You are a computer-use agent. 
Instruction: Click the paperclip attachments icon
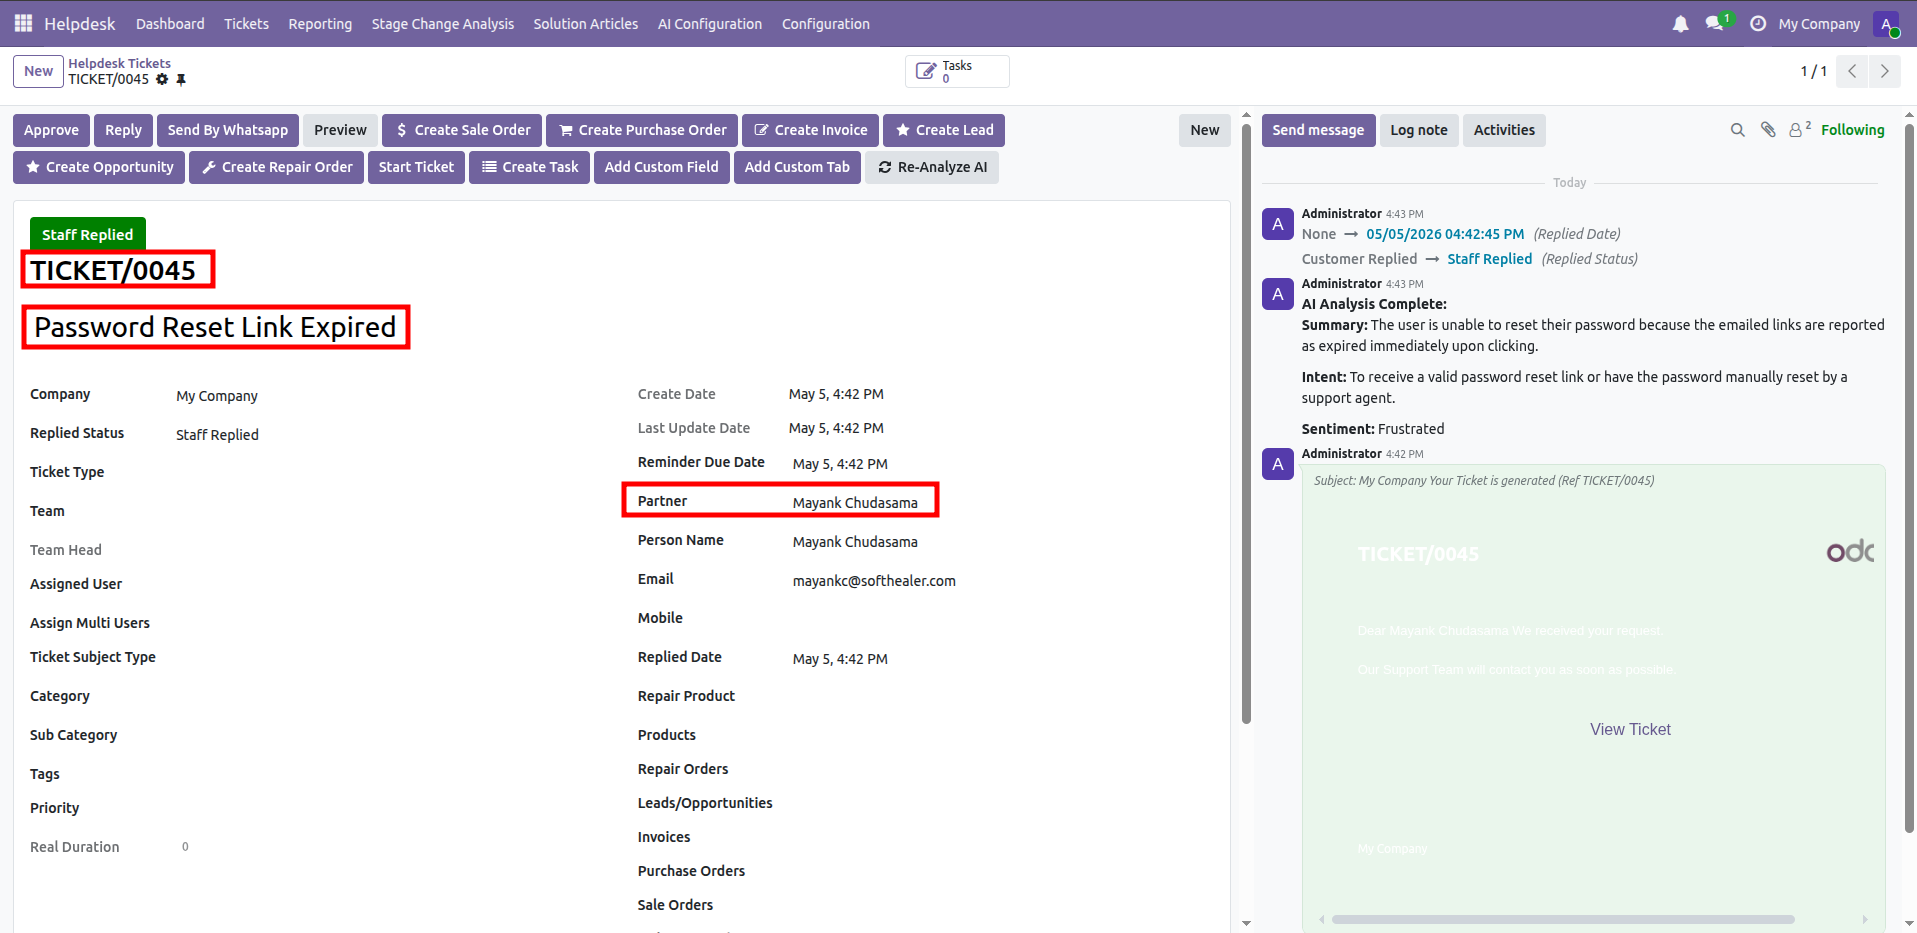pyautogui.click(x=1768, y=130)
